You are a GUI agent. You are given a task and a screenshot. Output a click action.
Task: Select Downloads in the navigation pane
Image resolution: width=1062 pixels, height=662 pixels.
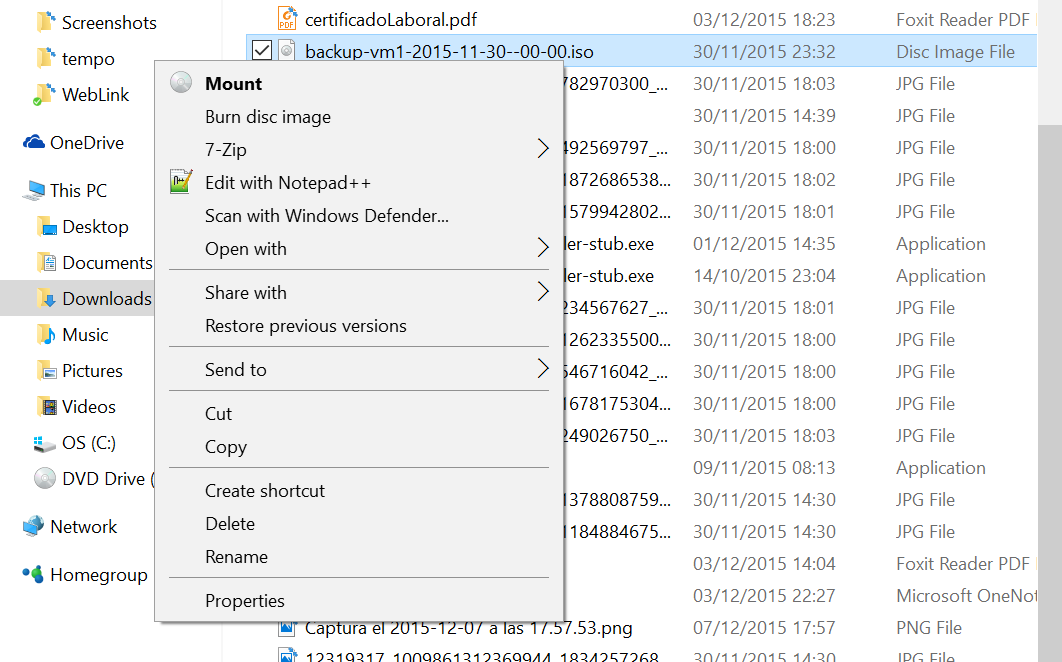(106, 299)
